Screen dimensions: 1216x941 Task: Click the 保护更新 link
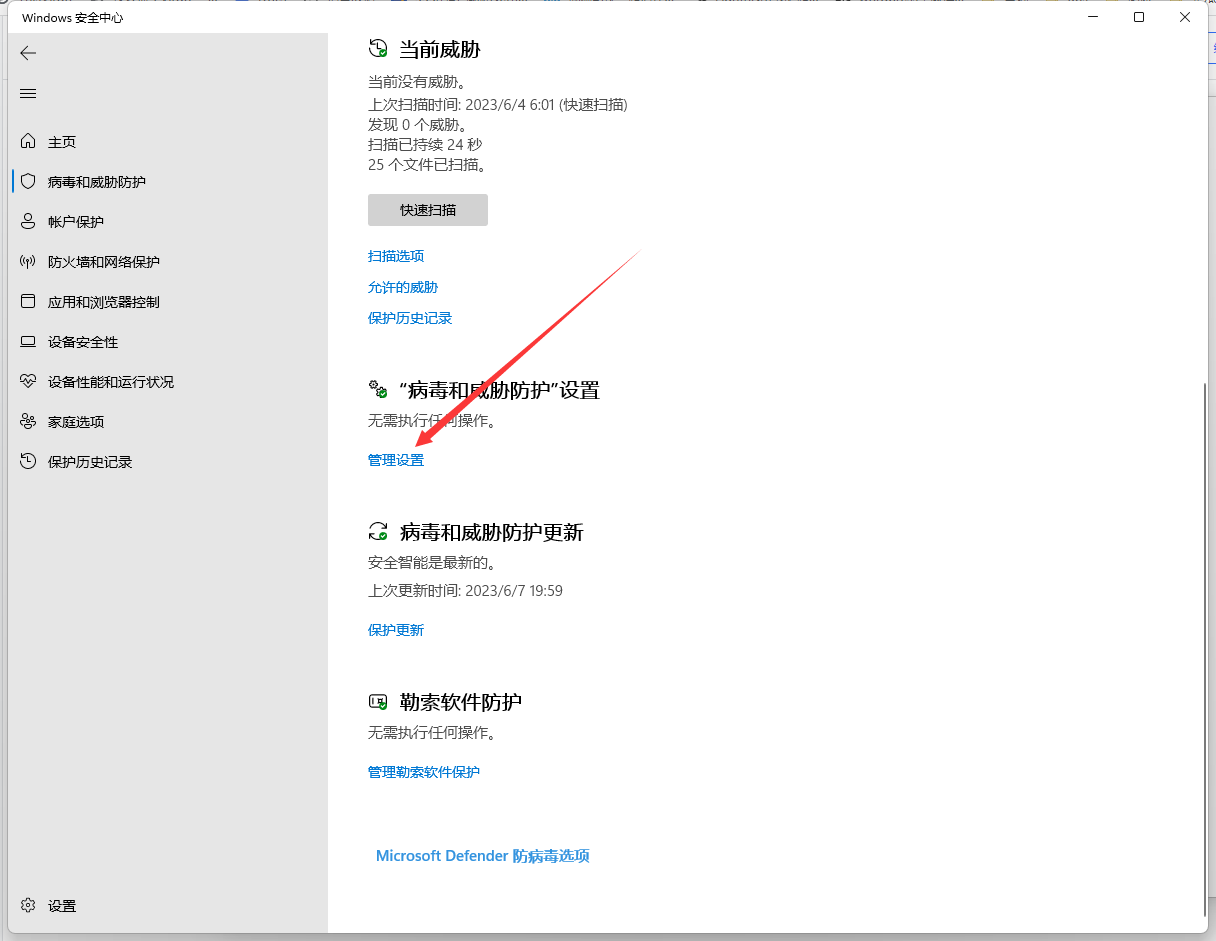(x=396, y=630)
